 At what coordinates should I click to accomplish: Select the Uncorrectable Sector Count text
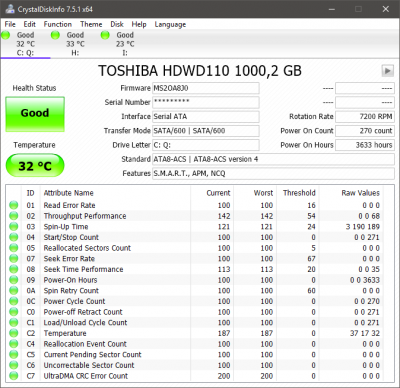(89, 365)
